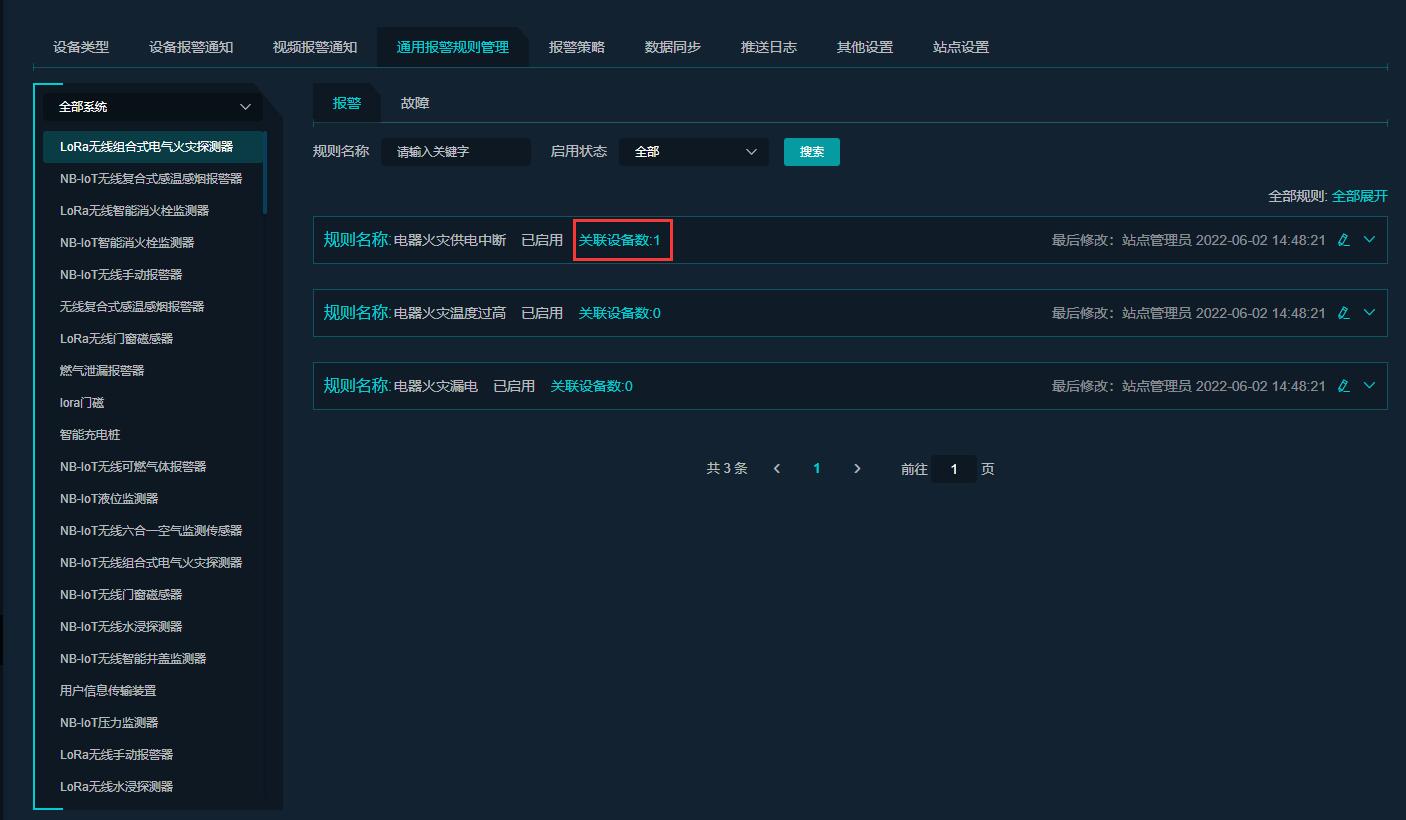Focus the 前往 page number field
This screenshot has width=1406, height=820.
pyautogui.click(x=954, y=469)
